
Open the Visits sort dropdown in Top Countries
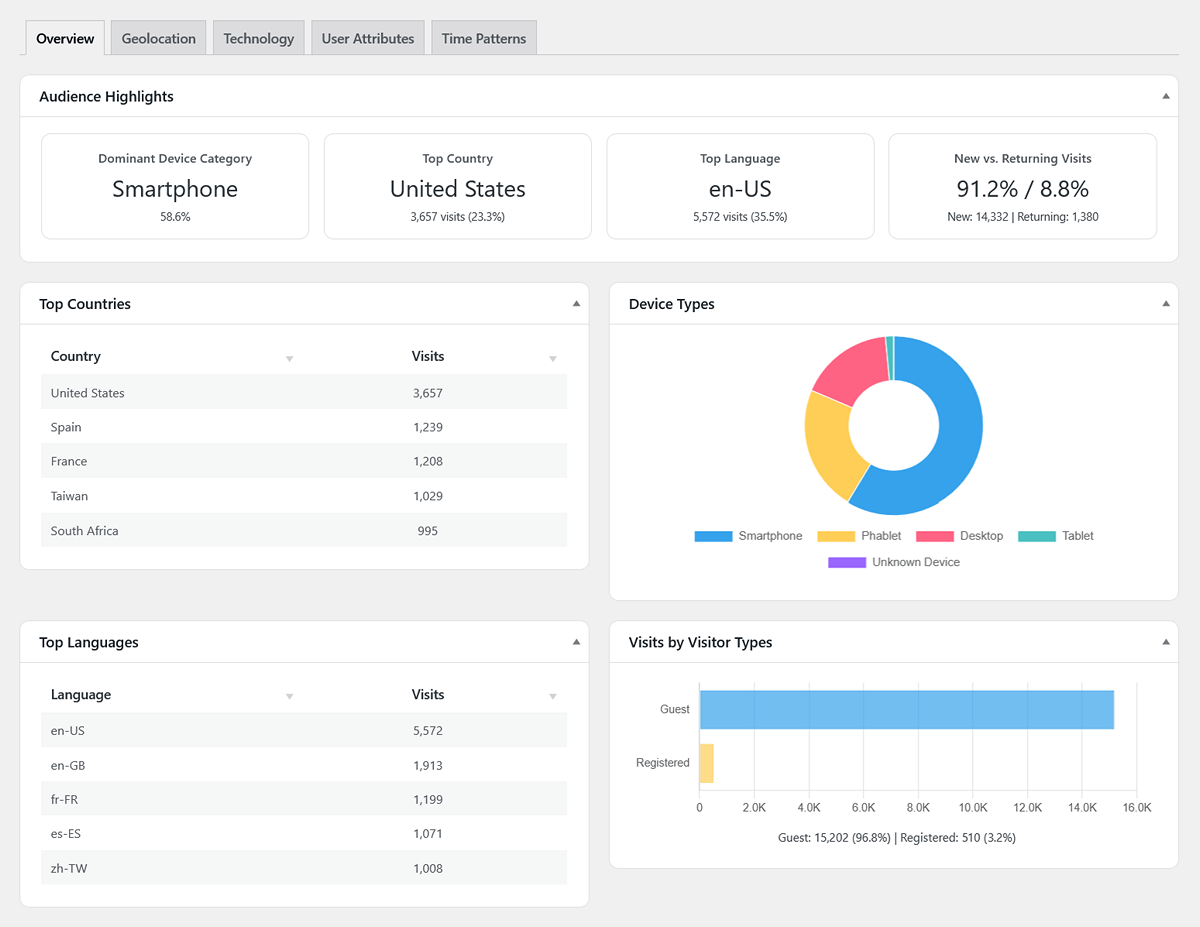coord(552,357)
